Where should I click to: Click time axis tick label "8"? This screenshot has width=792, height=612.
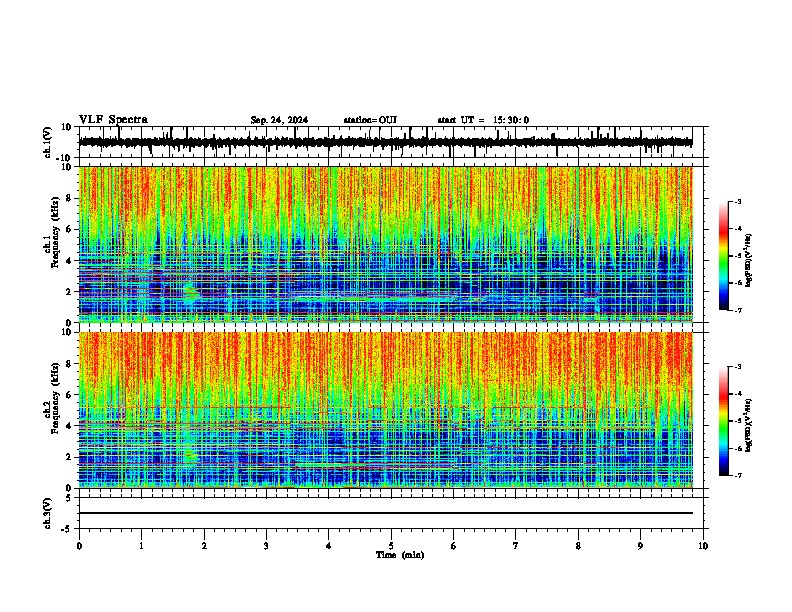point(578,546)
